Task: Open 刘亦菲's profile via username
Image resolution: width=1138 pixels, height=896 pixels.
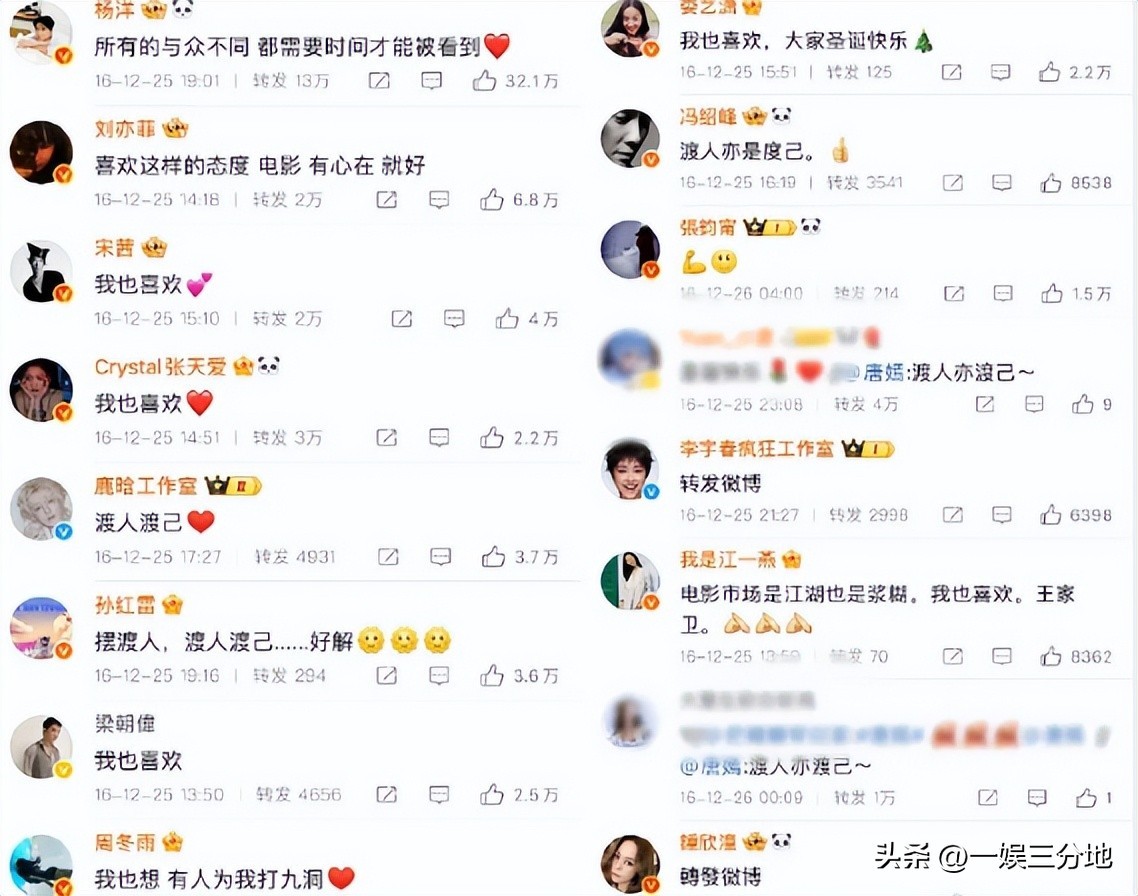Action: click(125, 129)
